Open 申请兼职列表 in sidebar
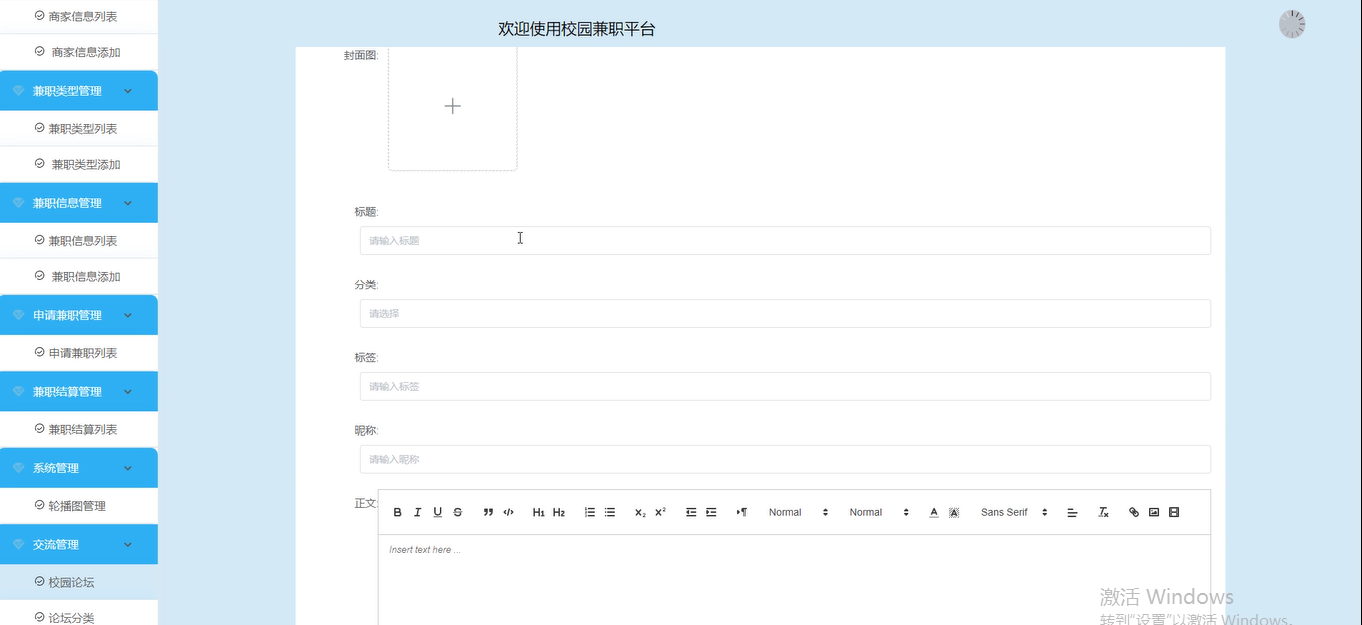 [x=79, y=353]
